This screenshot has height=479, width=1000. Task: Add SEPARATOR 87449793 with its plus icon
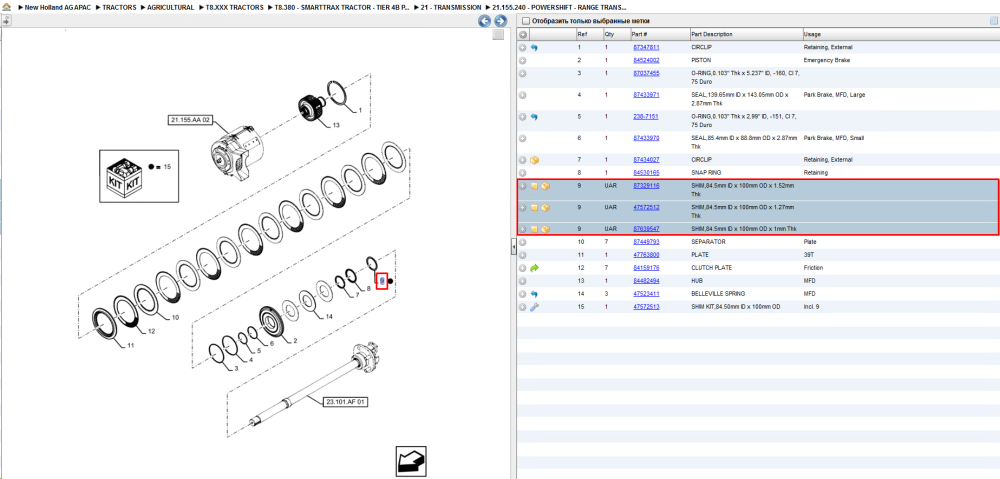[x=522, y=242]
